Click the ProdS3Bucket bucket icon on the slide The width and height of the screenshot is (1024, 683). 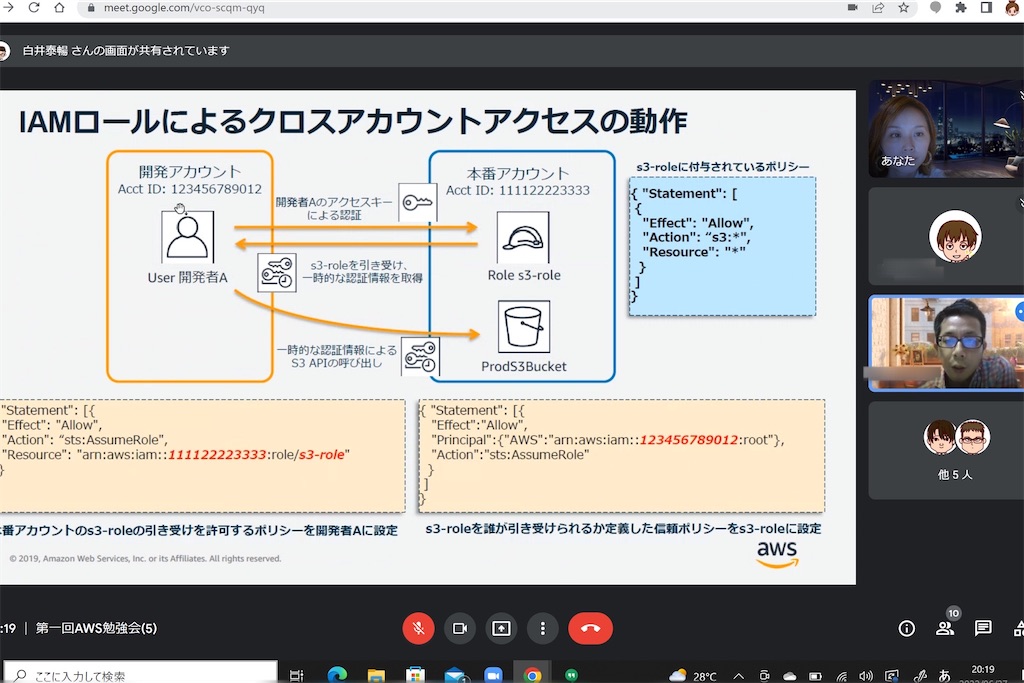click(x=524, y=326)
